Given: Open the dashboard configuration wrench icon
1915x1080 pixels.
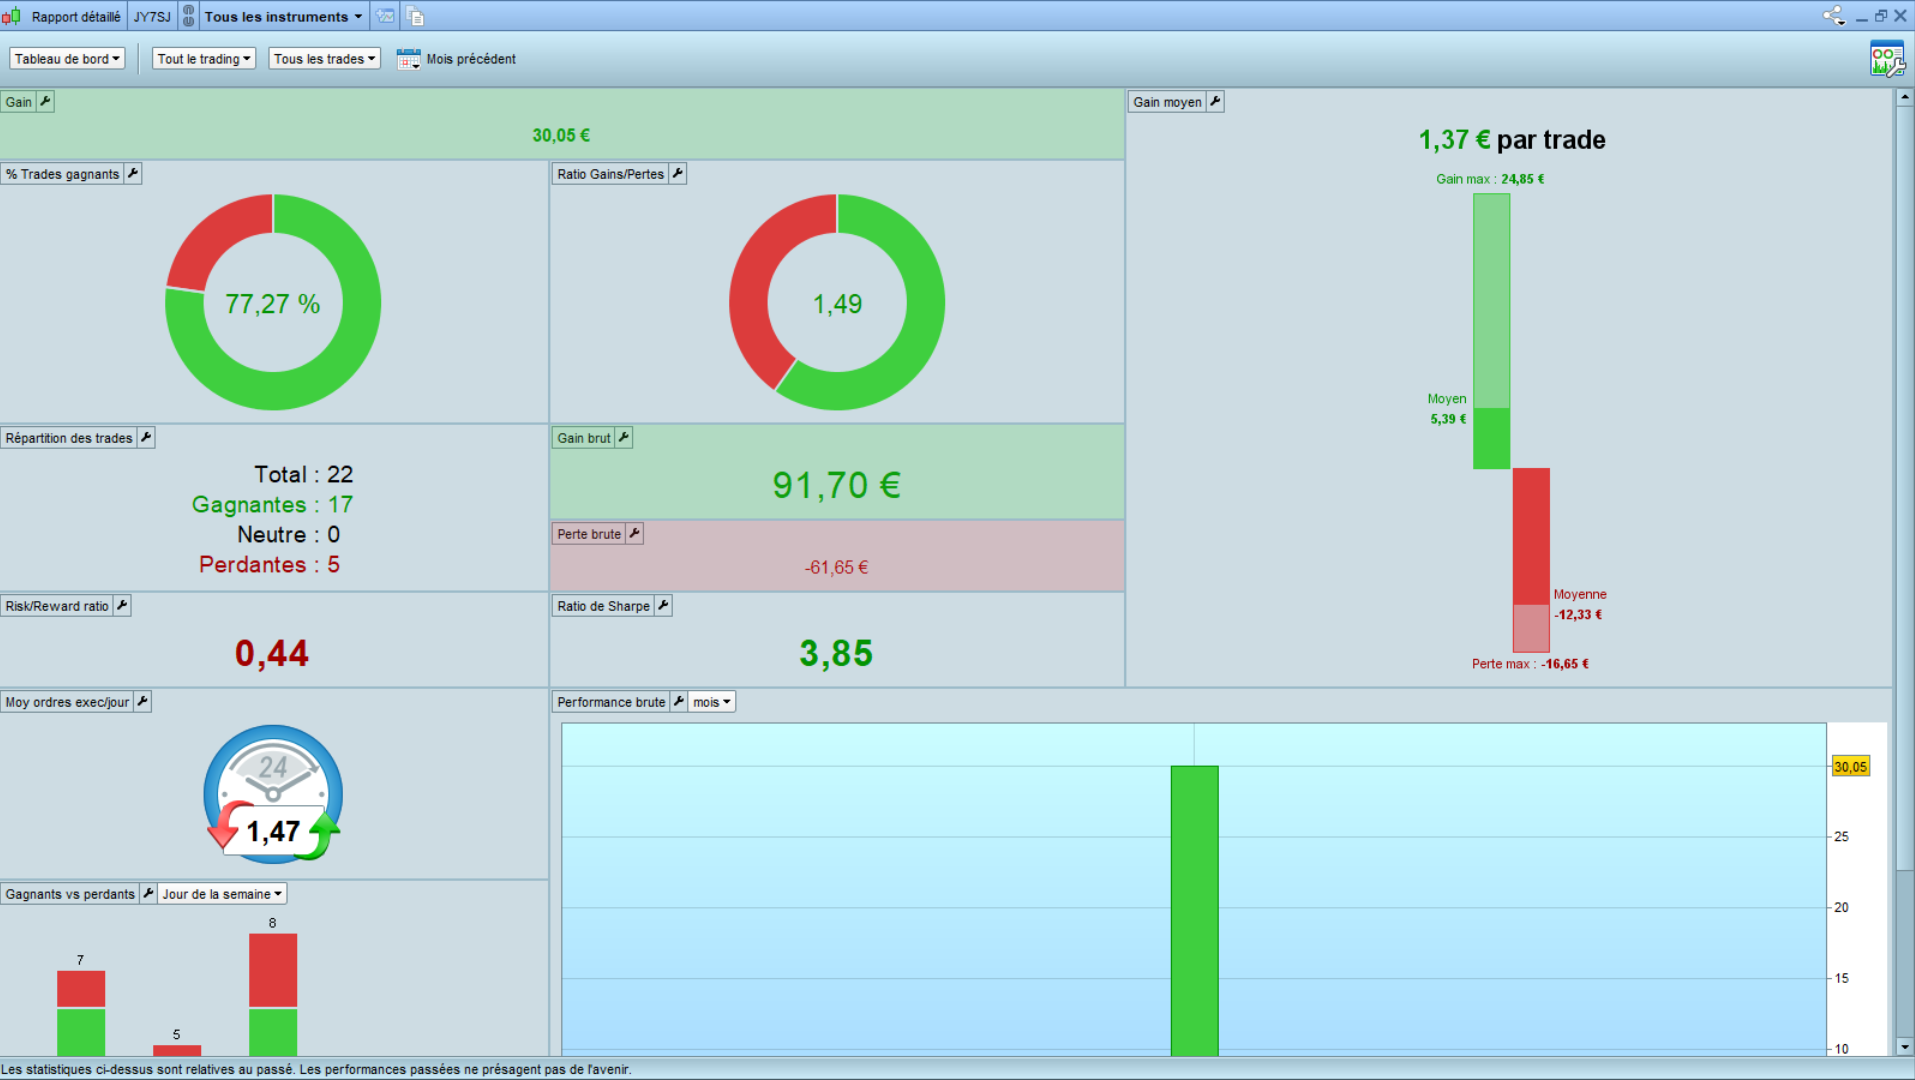Looking at the screenshot, I should [x=1887, y=59].
